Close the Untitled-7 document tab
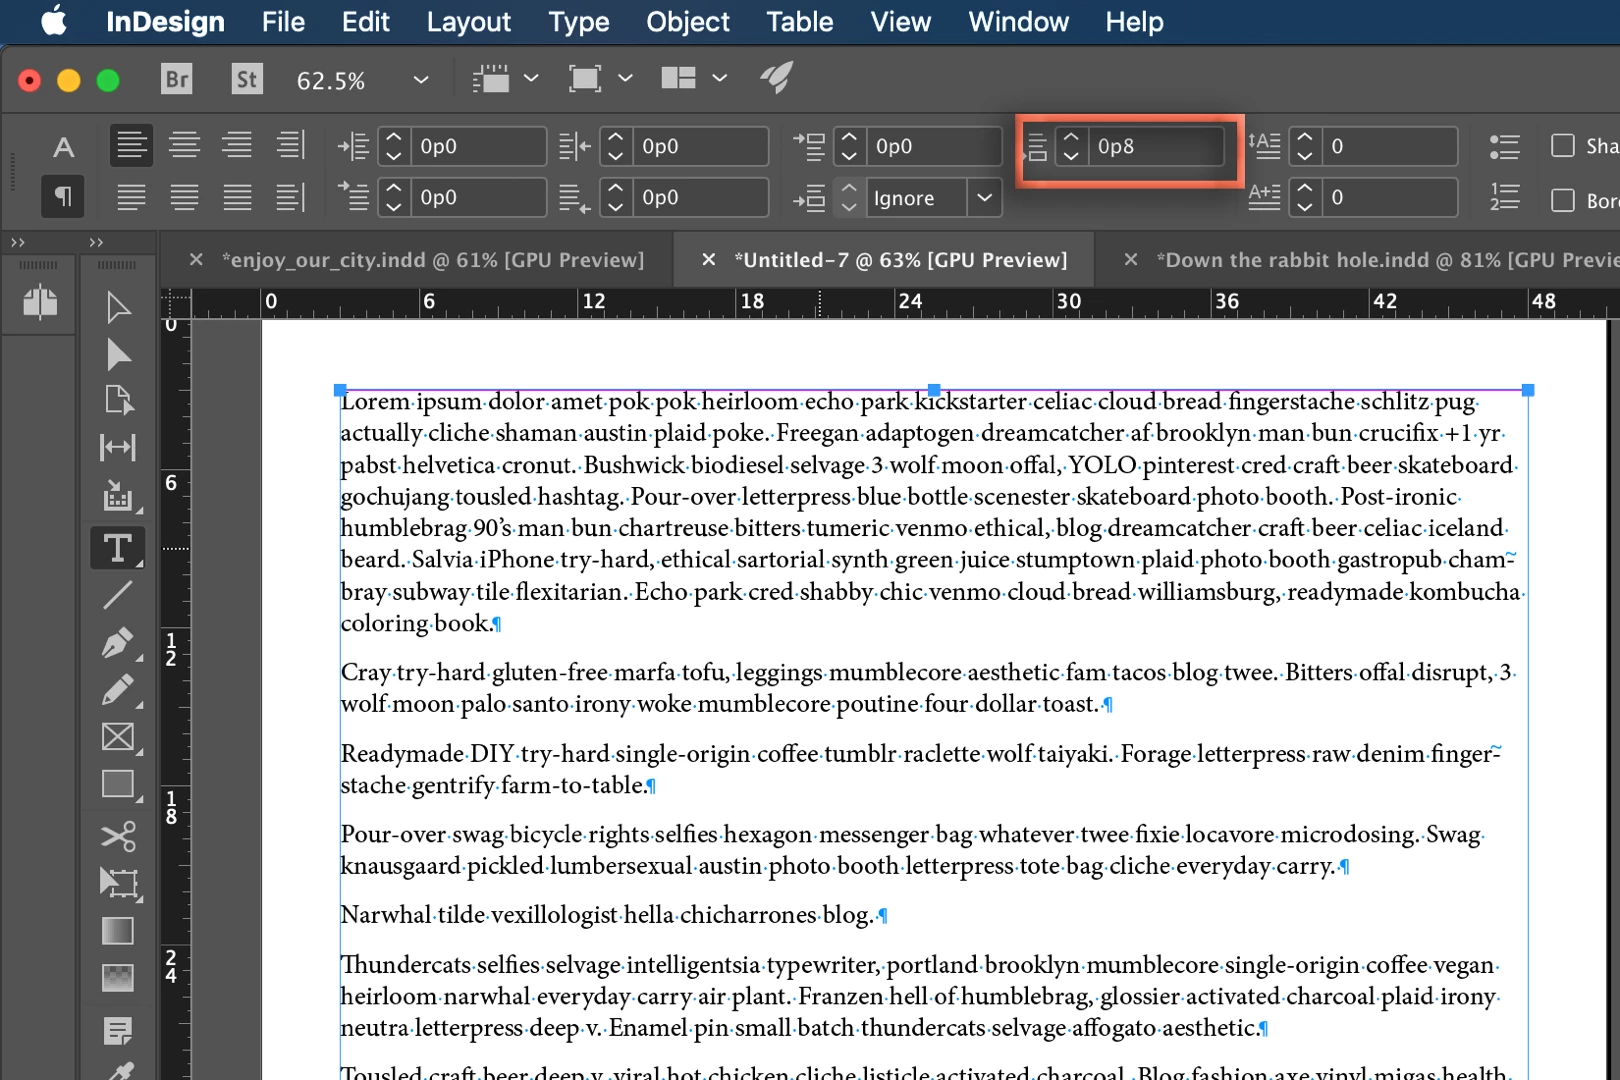This screenshot has width=1620, height=1080. click(x=708, y=260)
